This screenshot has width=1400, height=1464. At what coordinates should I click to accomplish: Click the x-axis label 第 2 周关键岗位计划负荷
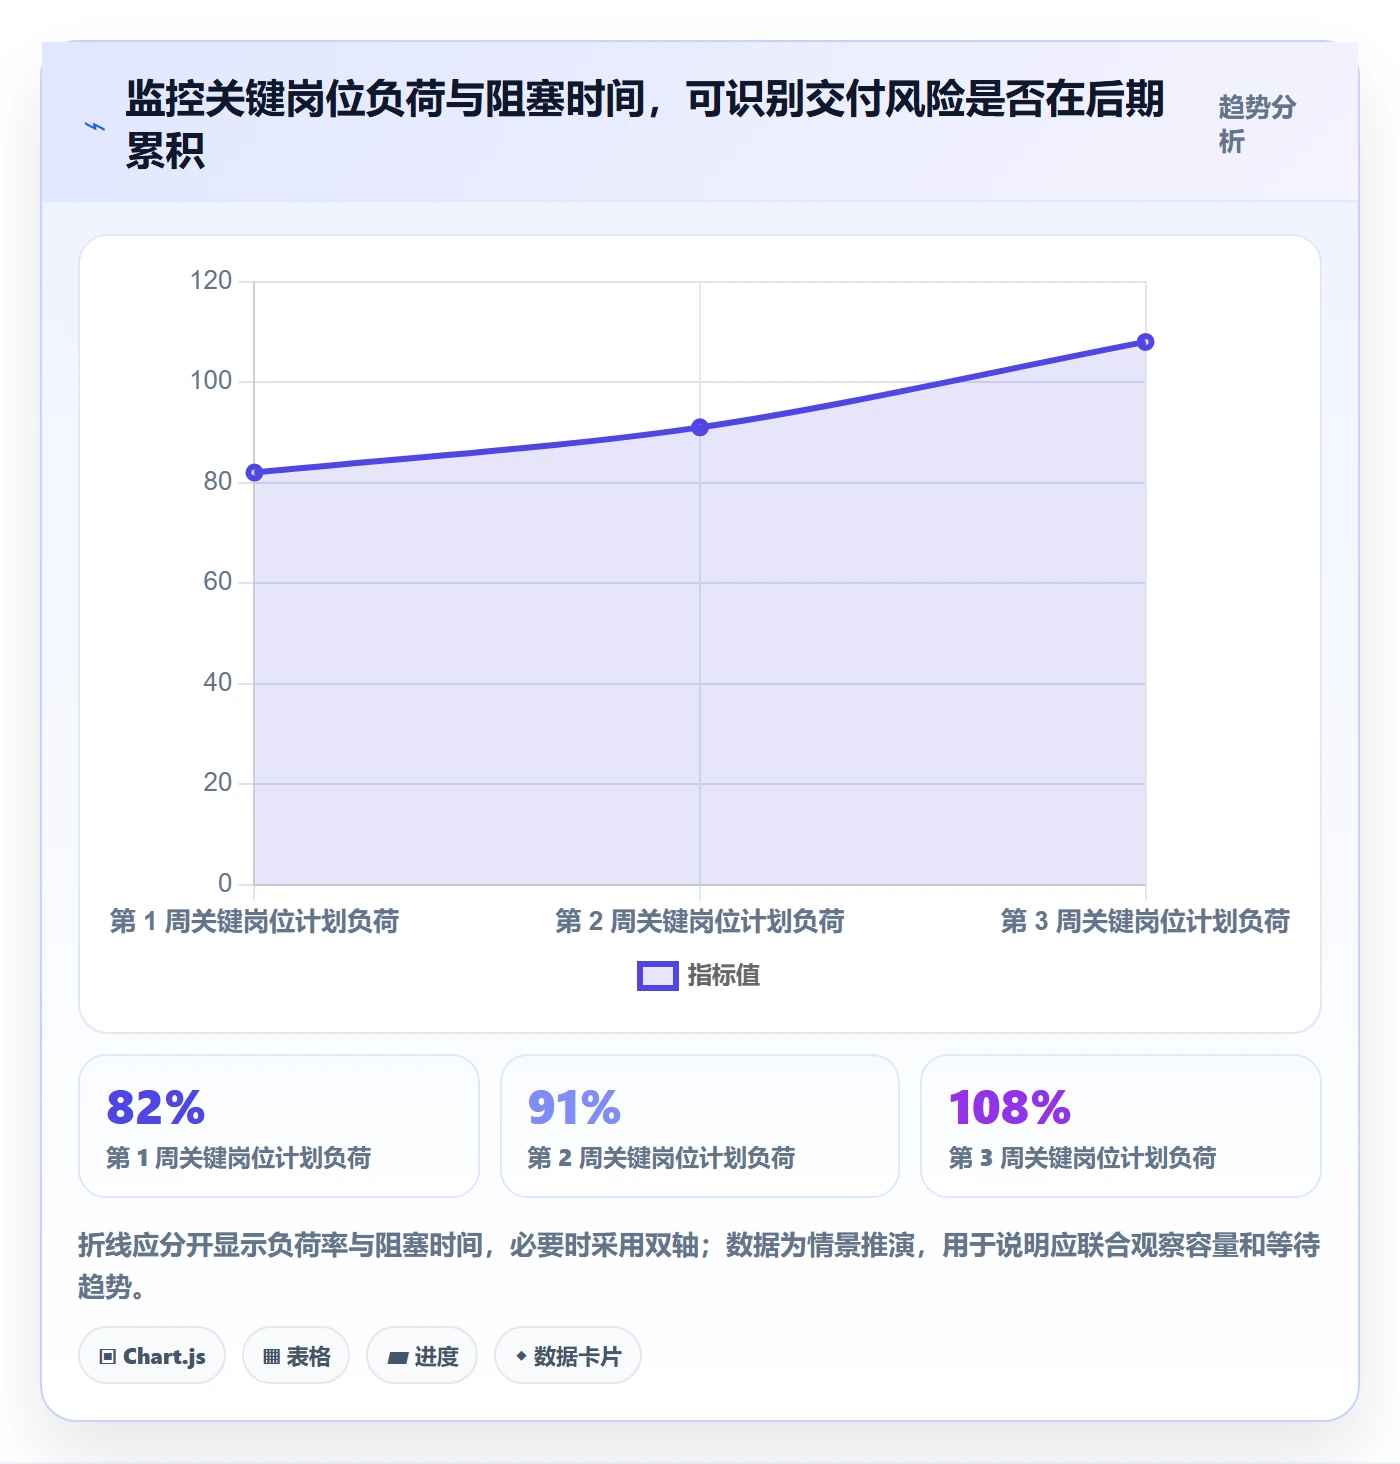coord(700,921)
